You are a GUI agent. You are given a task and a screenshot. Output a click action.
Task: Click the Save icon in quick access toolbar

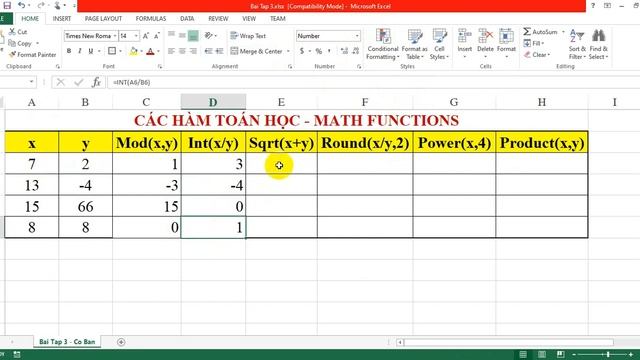(x=7, y=5)
